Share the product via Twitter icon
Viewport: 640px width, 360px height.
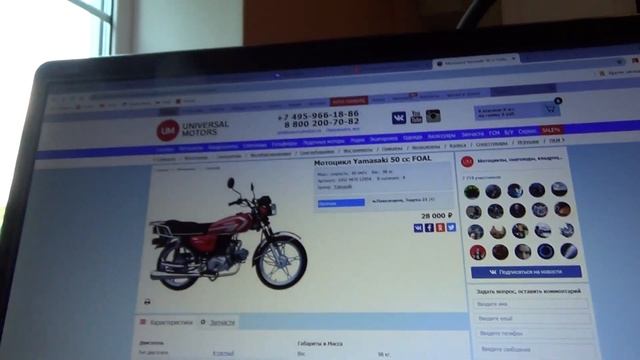pos(451,227)
